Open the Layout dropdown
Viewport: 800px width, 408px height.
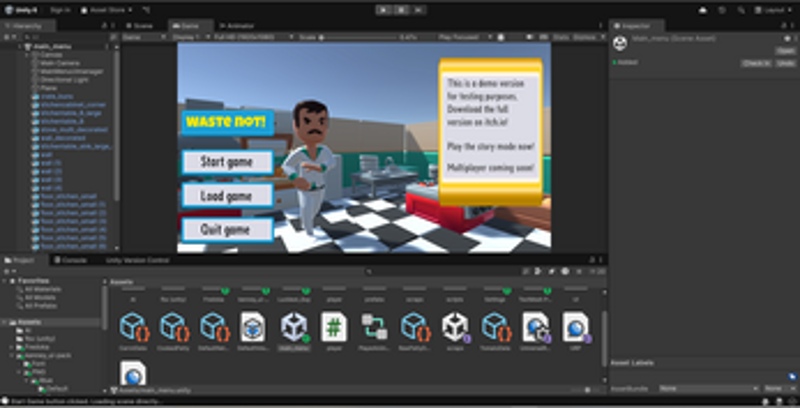775,9
